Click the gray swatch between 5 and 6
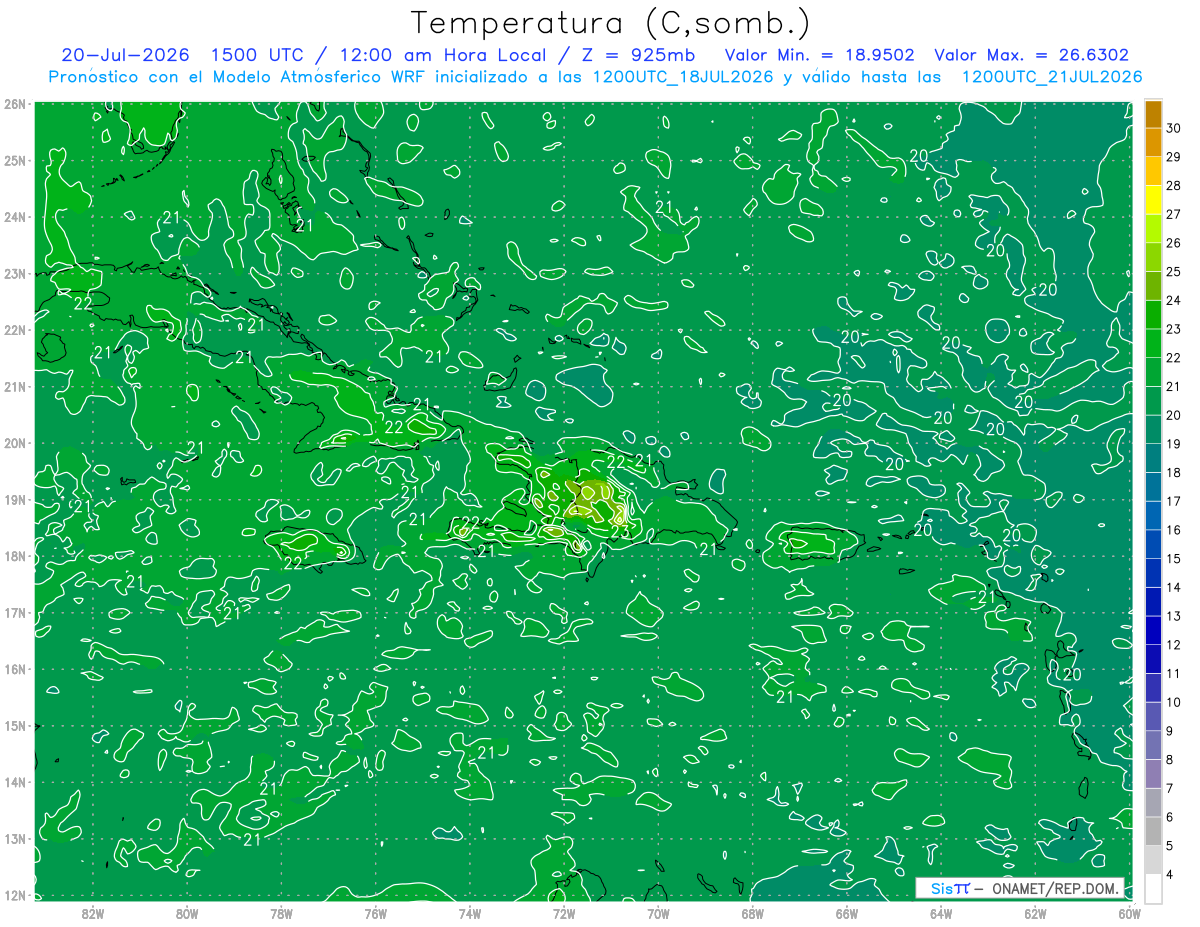This screenshot has height=927, width=1200. pyautogui.click(x=1153, y=830)
